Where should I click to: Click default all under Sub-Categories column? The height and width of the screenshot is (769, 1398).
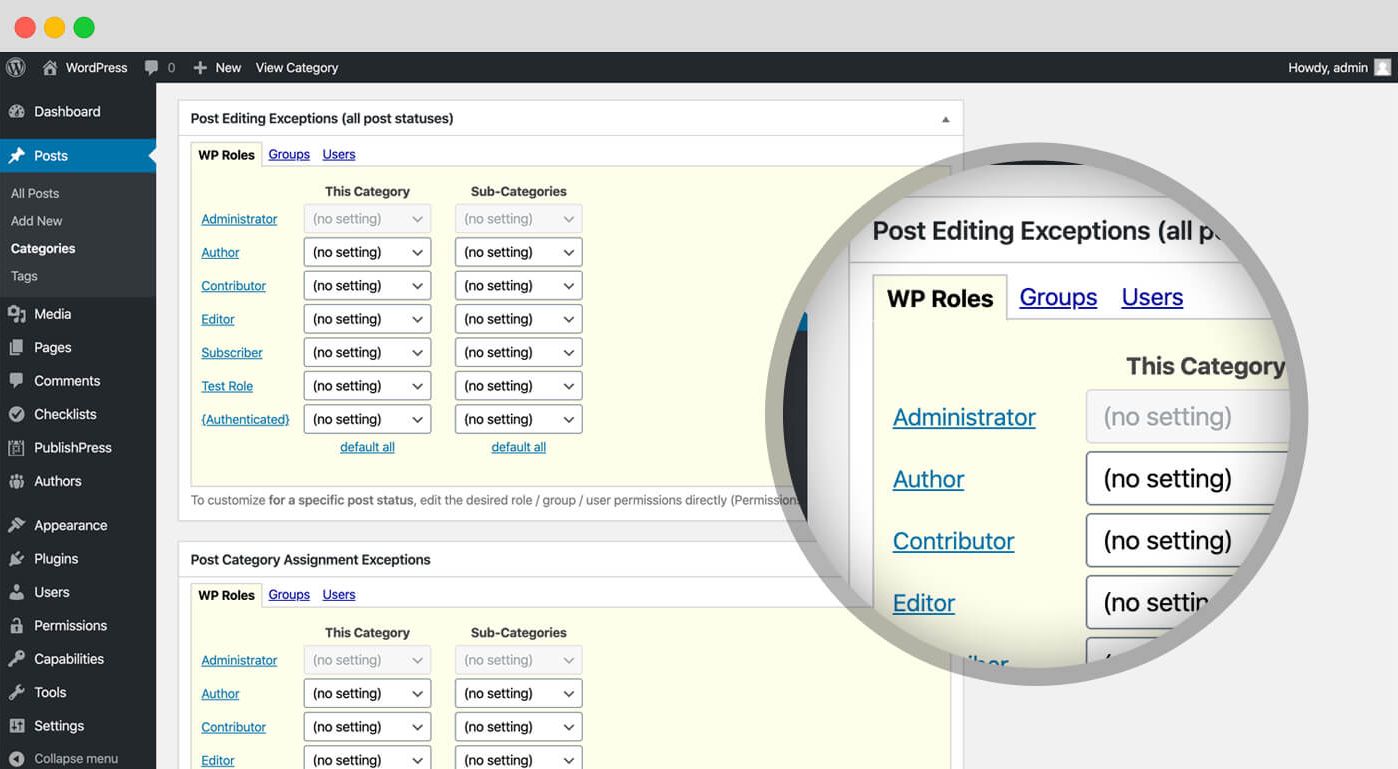[x=518, y=447]
